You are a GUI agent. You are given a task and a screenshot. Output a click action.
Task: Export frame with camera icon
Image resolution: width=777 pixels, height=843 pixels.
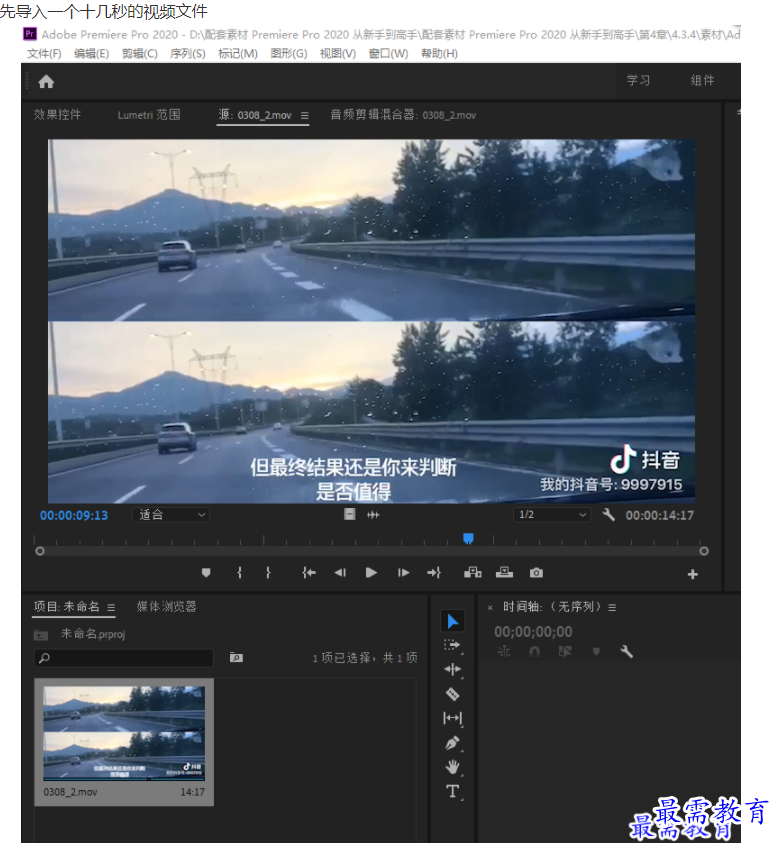(x=536, y=573)
